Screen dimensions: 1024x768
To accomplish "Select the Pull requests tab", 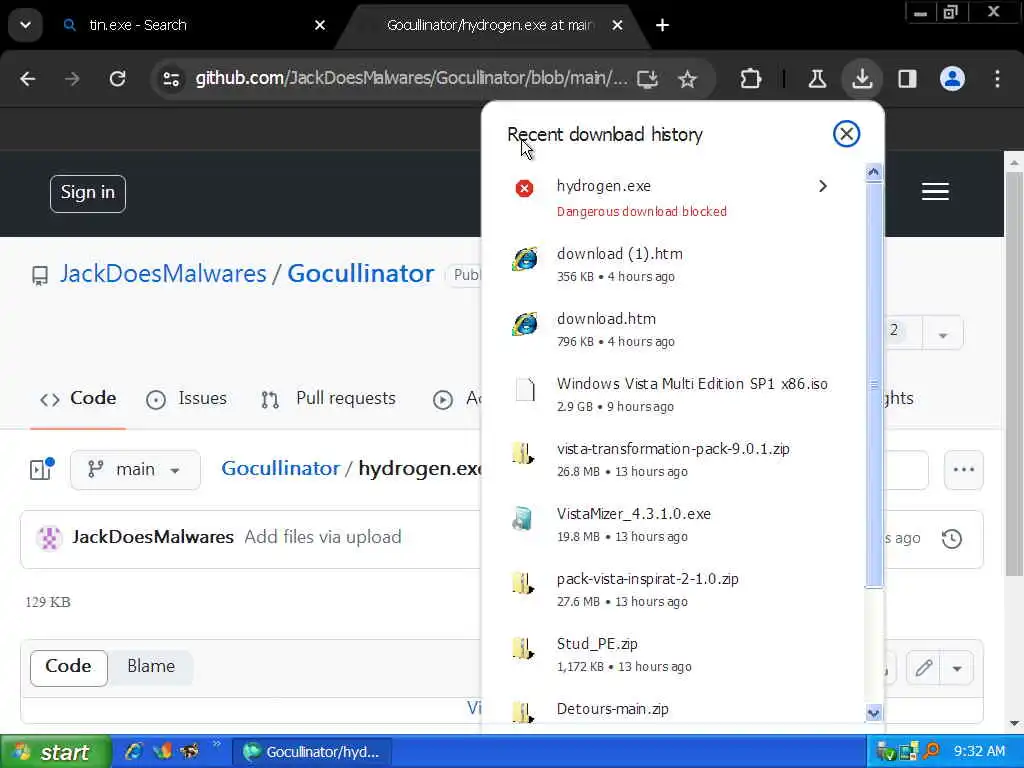I will click(328, 398).
